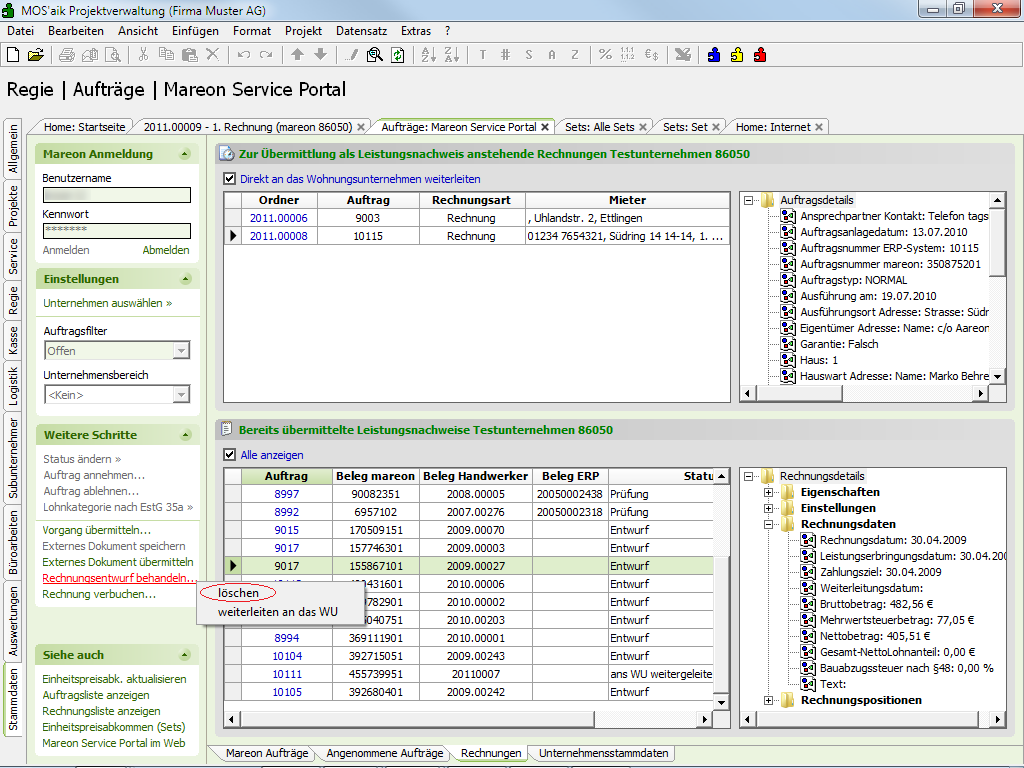Click the print preview toolbar icon
This screenshot has height=768, width=1024.
113,55
